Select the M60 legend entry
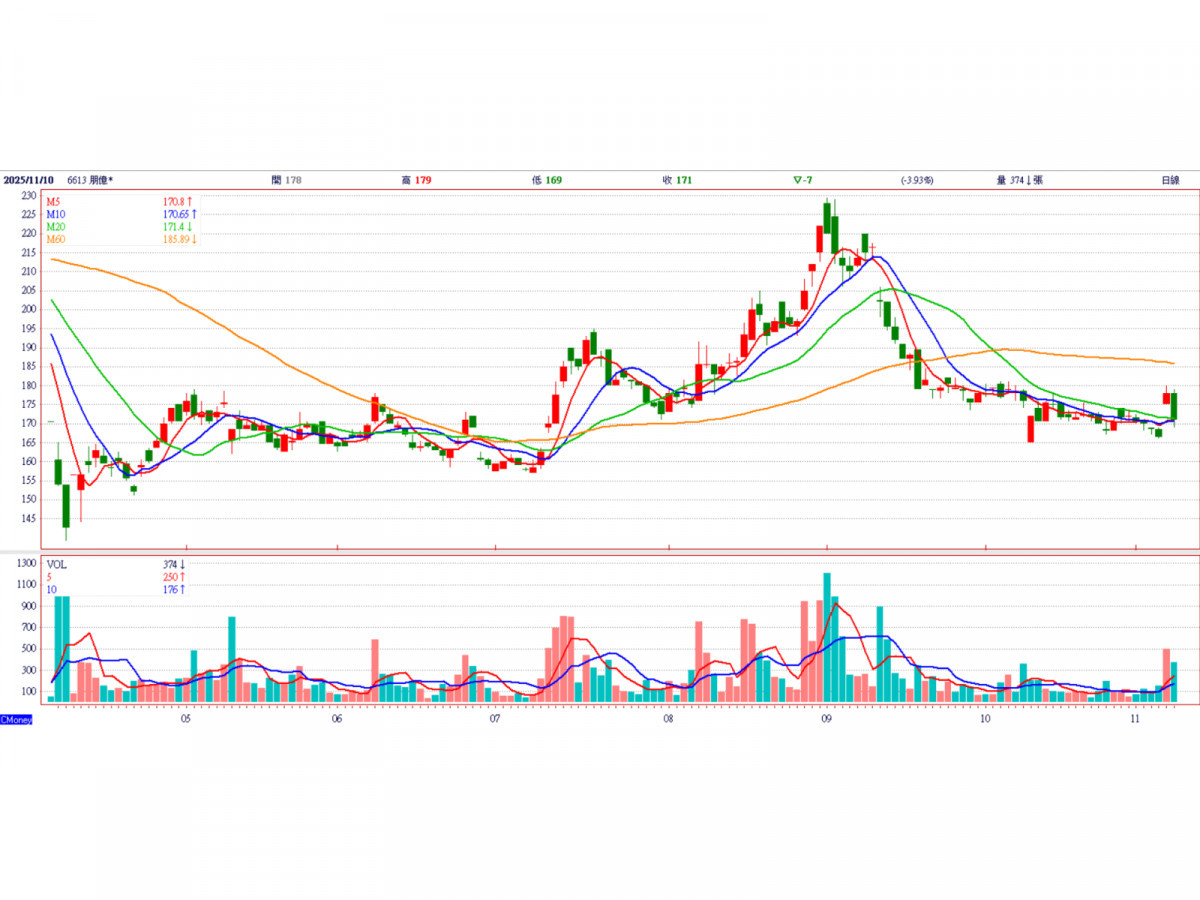This screenshot has height=900, width=1200. coord(56,240)
